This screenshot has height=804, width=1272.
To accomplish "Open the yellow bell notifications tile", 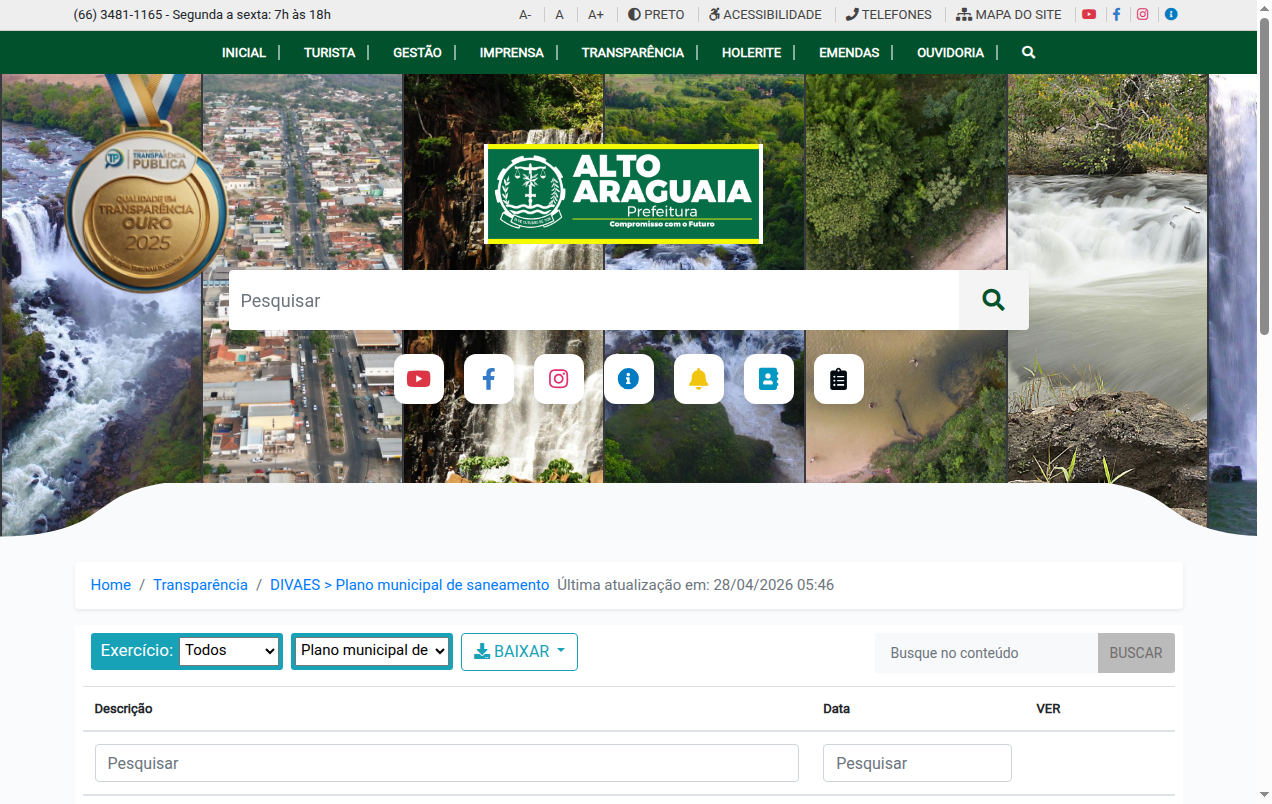I will tap(699, 379).
